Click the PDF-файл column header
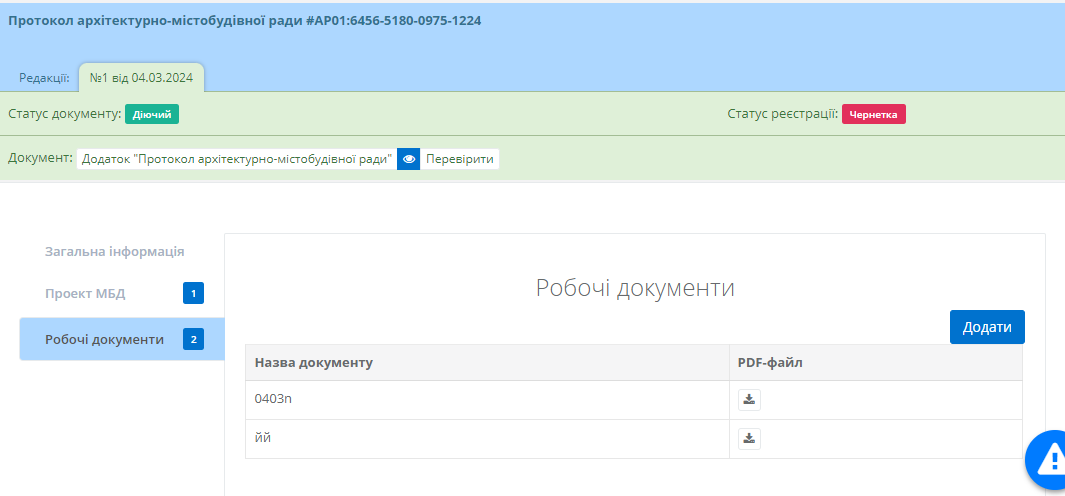1065x496 pixels. point(770,362)
